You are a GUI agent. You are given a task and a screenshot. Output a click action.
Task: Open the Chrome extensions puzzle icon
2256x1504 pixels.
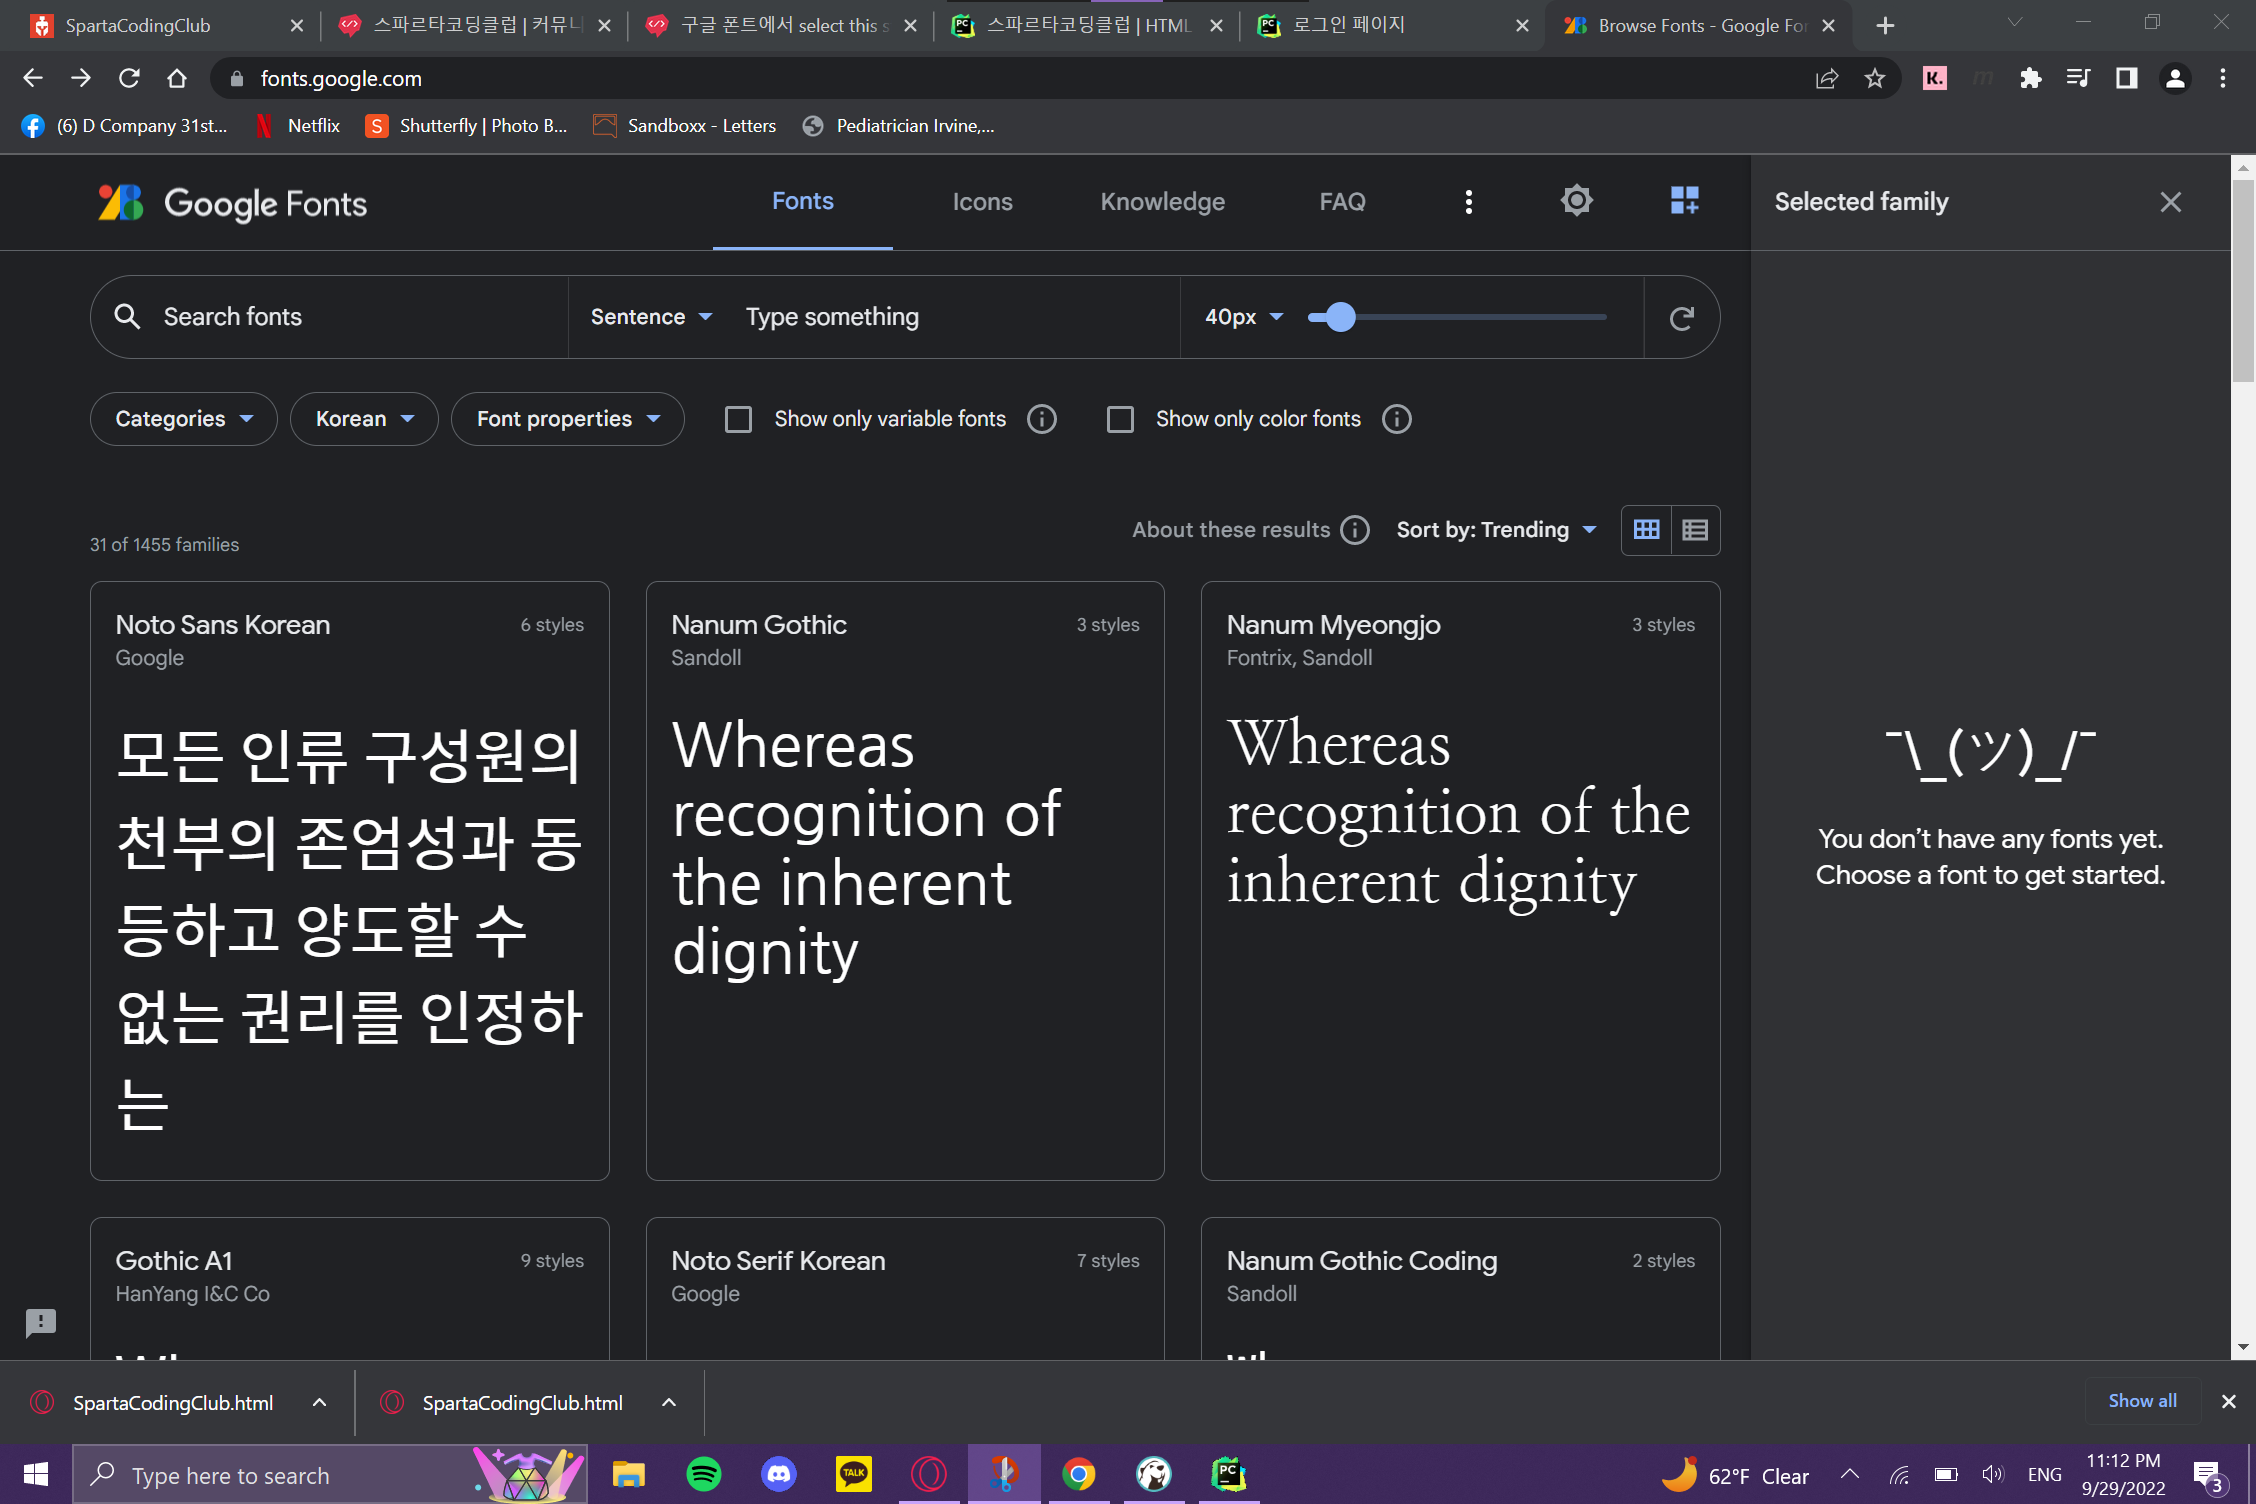2030,78
